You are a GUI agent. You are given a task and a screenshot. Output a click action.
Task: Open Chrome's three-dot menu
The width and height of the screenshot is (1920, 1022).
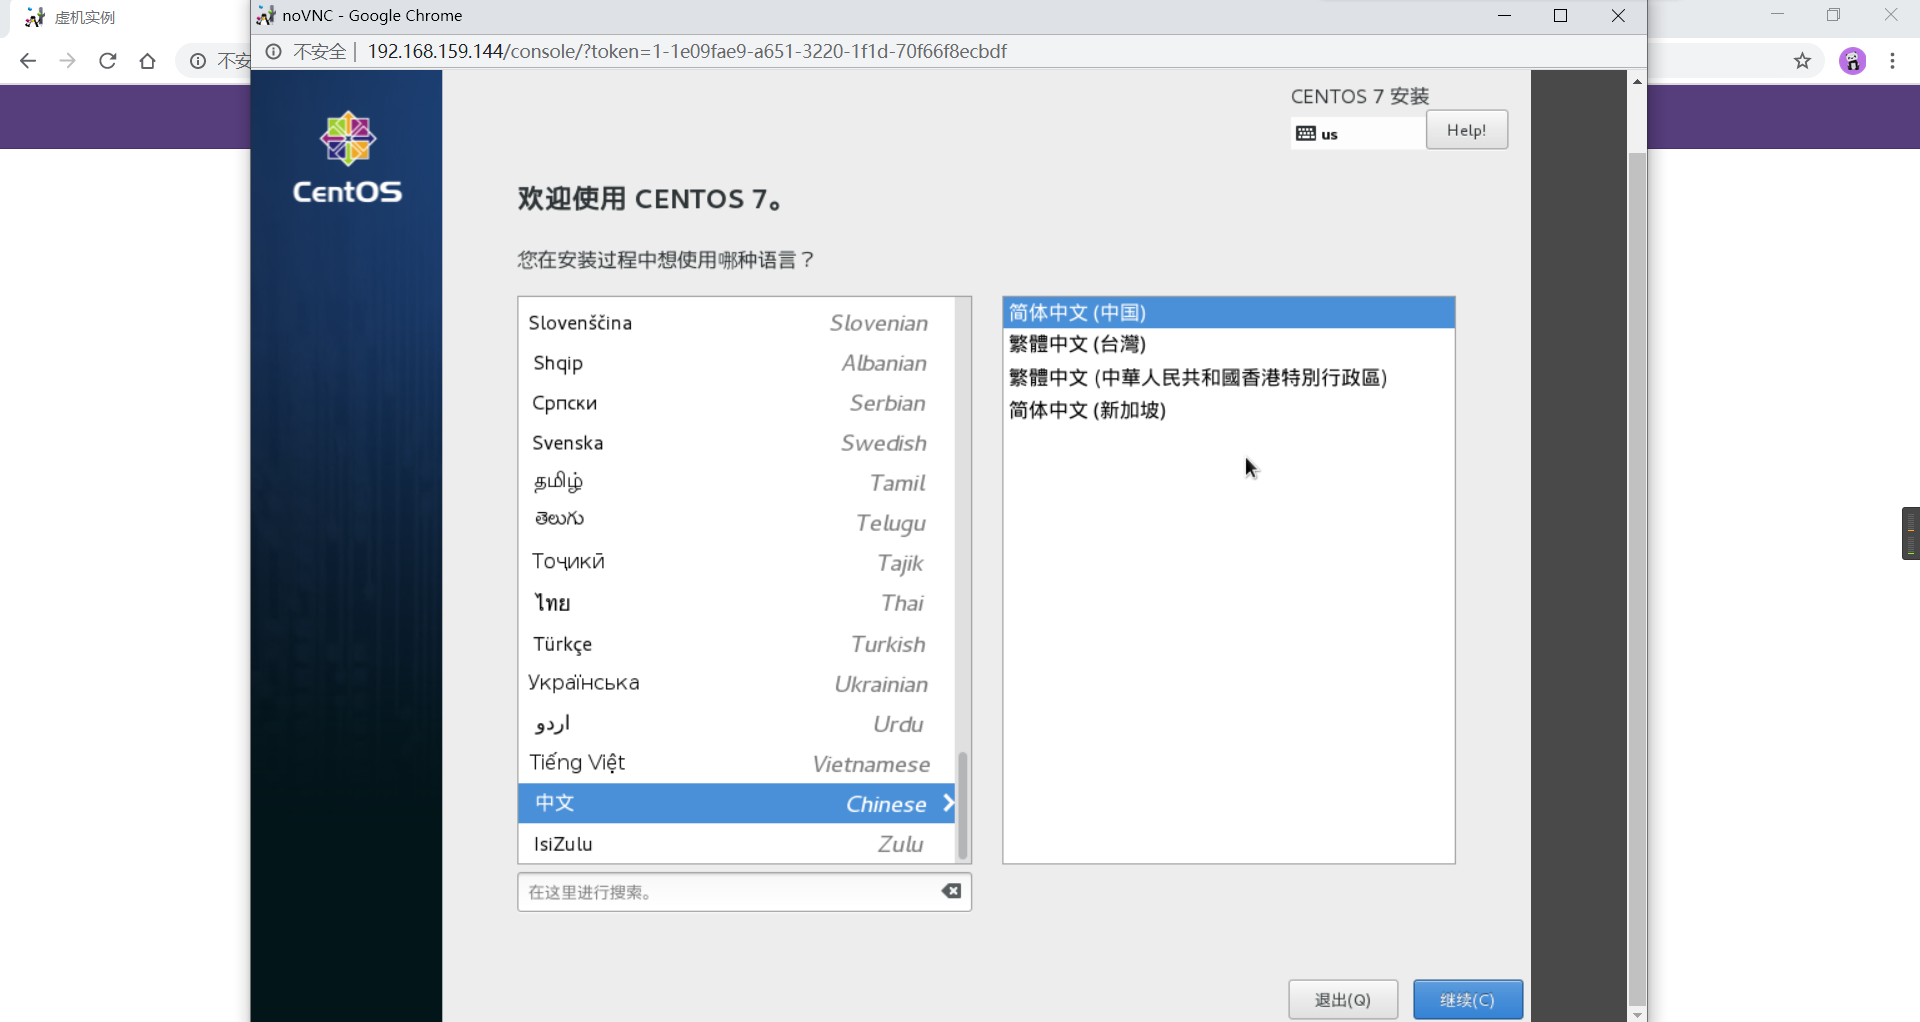(1893, 60)
